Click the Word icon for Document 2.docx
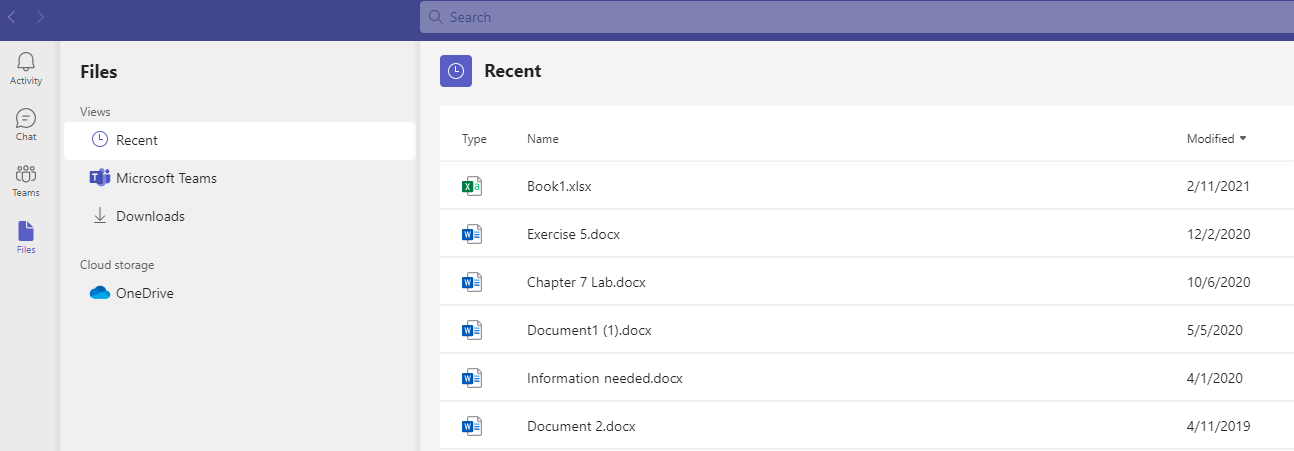Viewport: 1294px width, 451px height. coord(472,426)
